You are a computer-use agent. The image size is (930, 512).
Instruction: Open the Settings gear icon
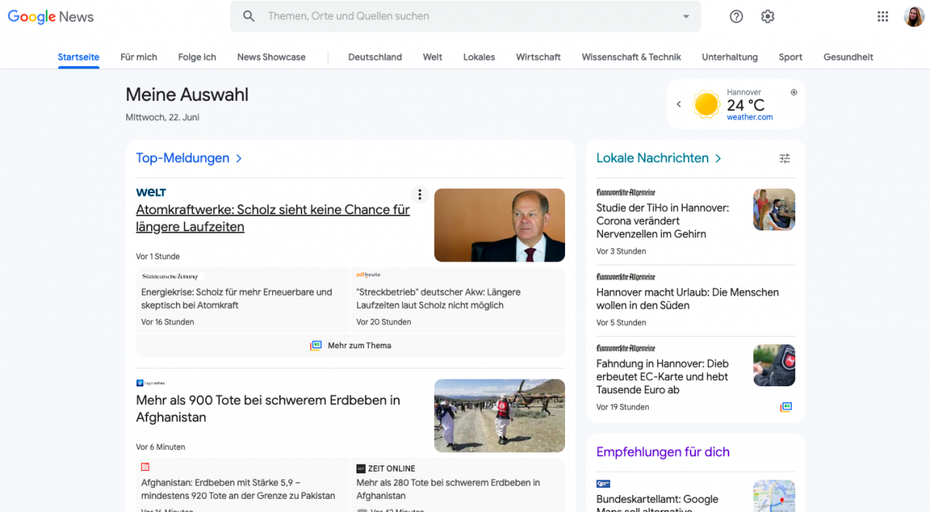click(767, 17)
